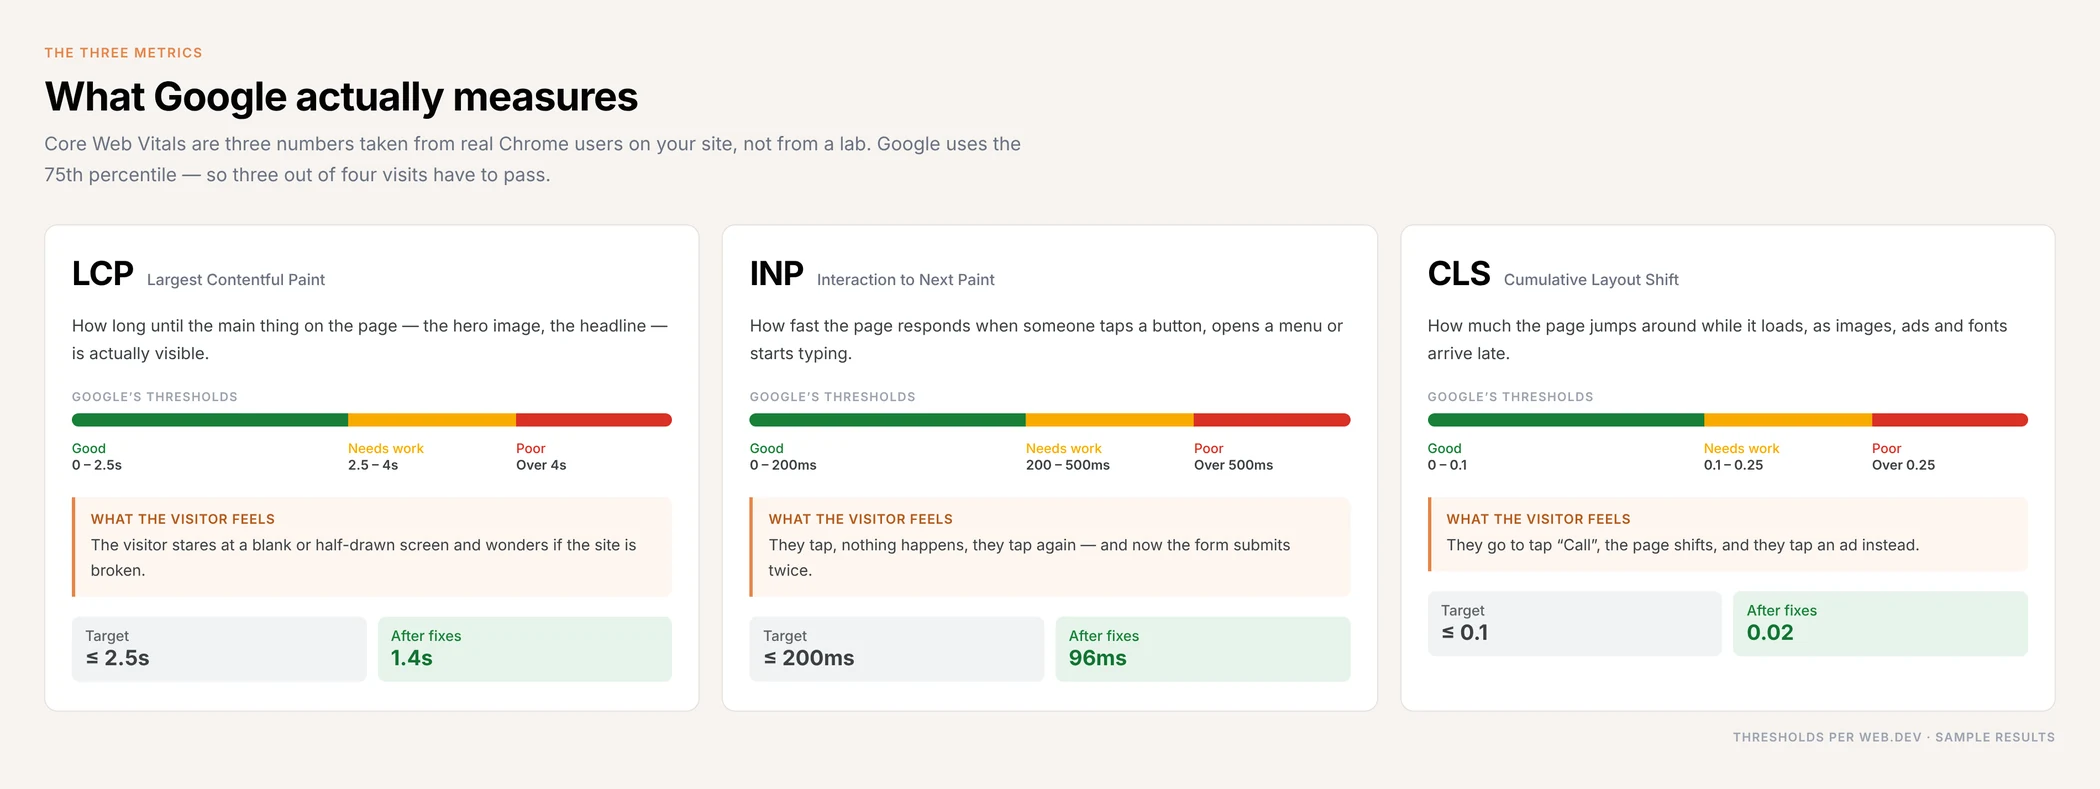Image resolution: width=2100 pixels, height=789 pixels.
Task: Click the "Over 4s" Poor label
Action: (541, 465)
